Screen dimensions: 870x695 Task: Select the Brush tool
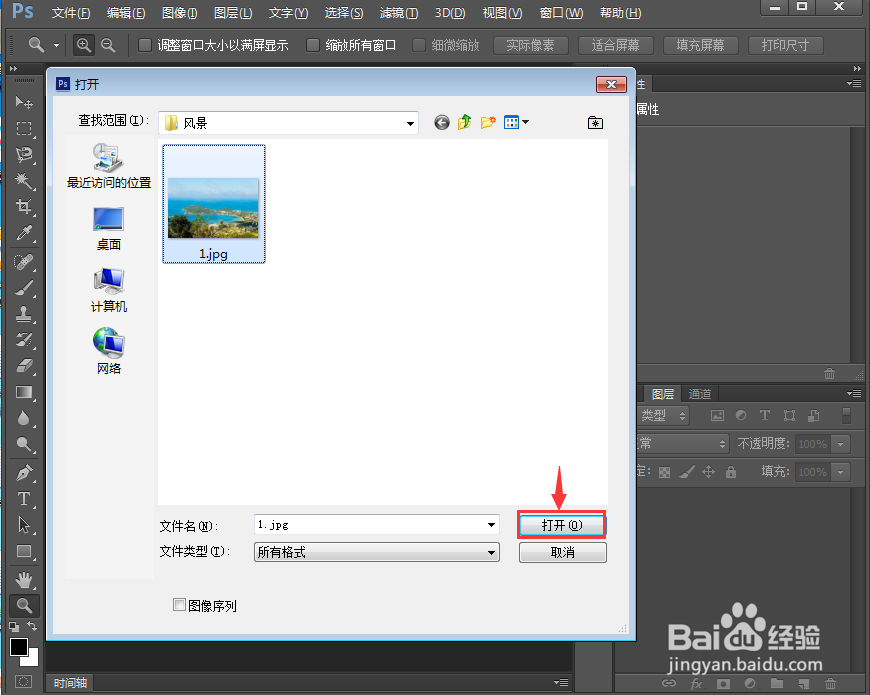[x=25, y=290]
